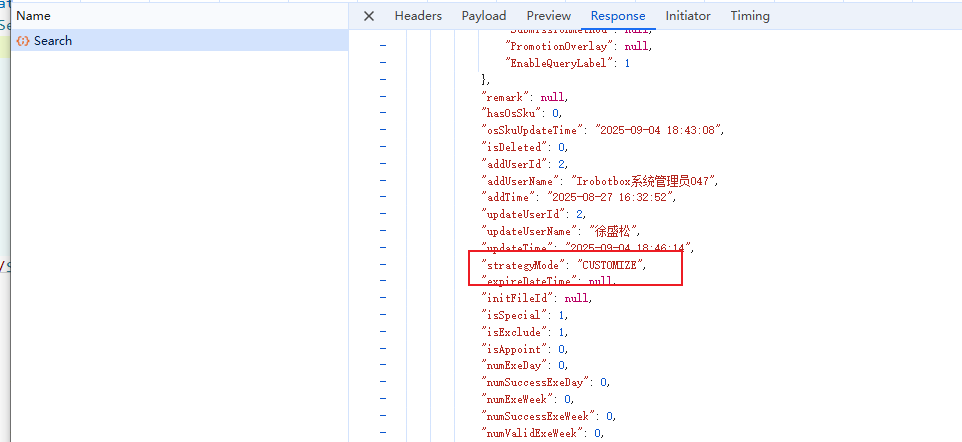Click the "hasOsSku" key text
The image size is (962, 442).
[512, 113]
